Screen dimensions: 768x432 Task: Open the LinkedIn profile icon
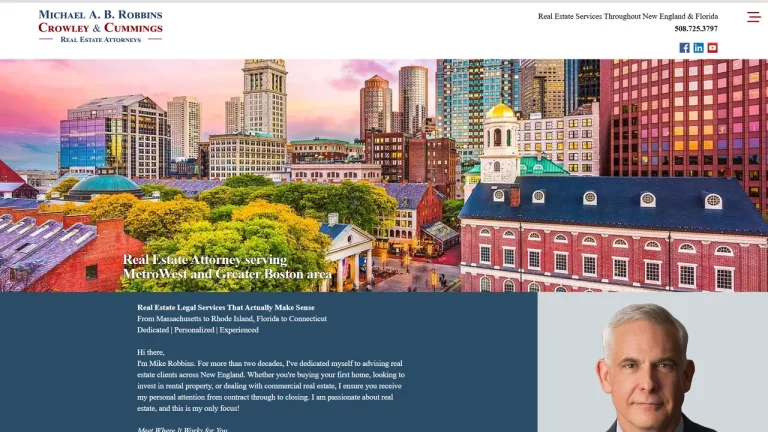pyautogui.click(x=698, y=48)
